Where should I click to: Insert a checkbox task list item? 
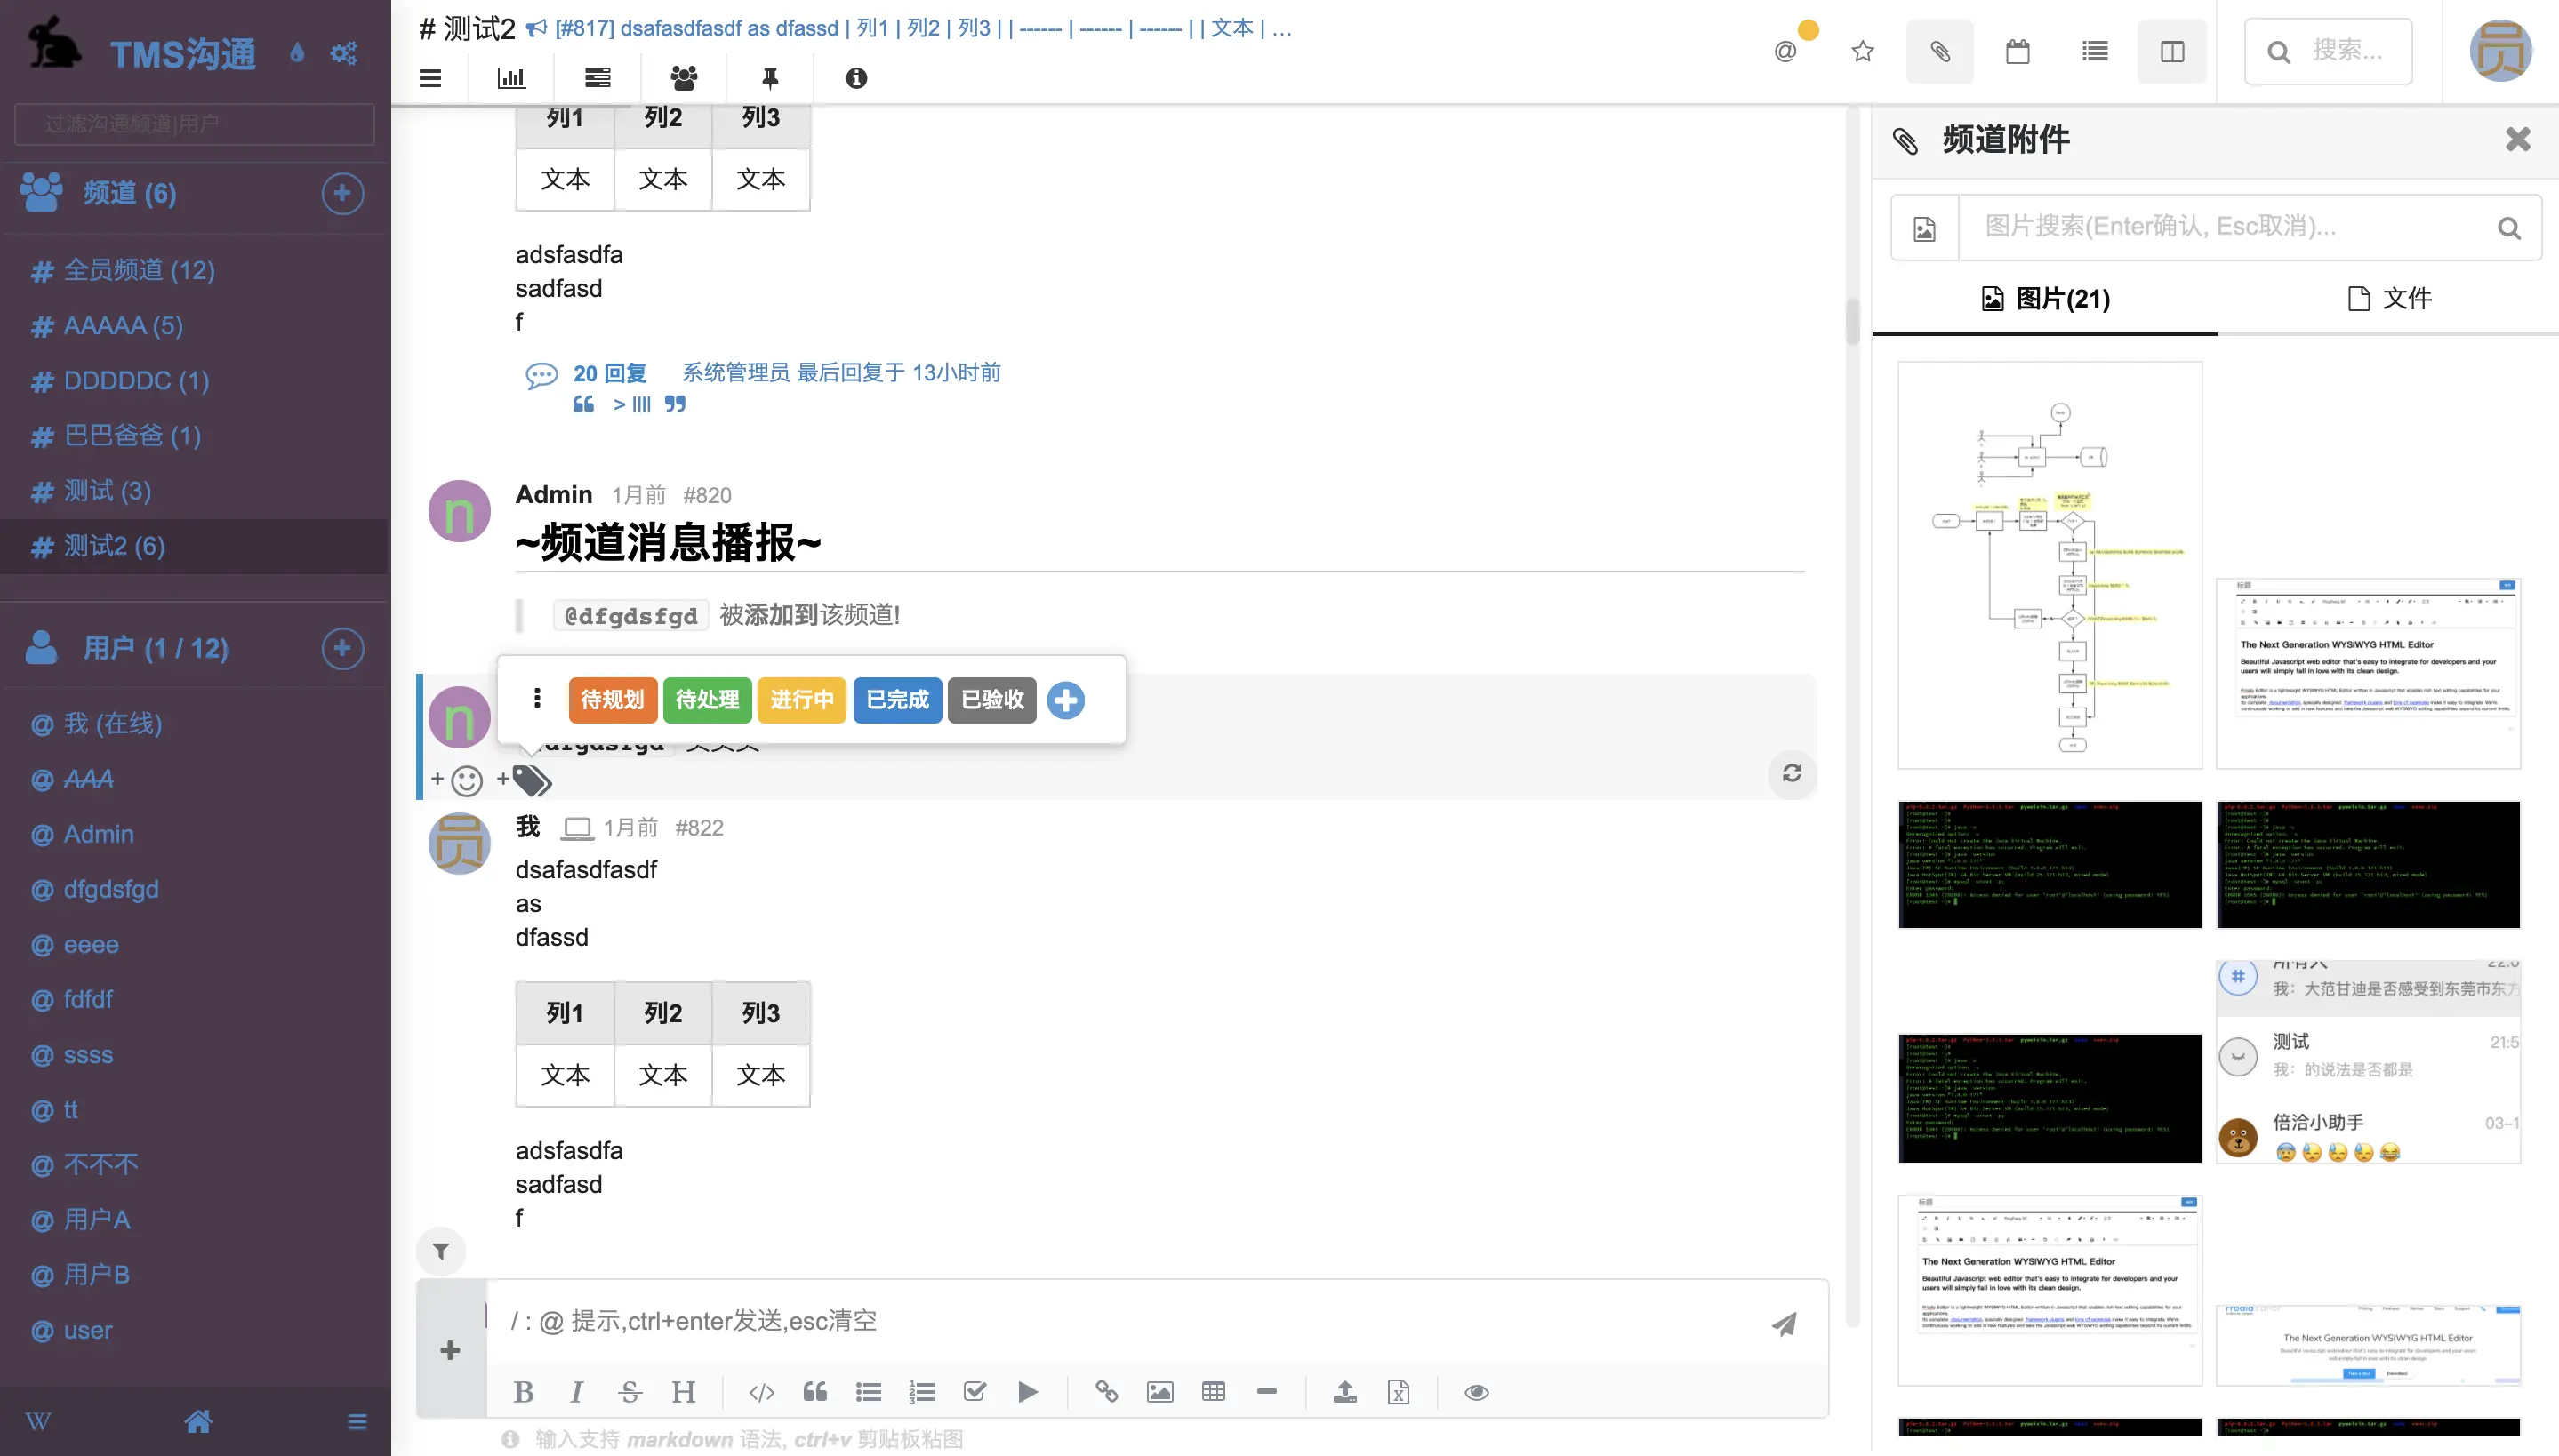click(974, 1391)
